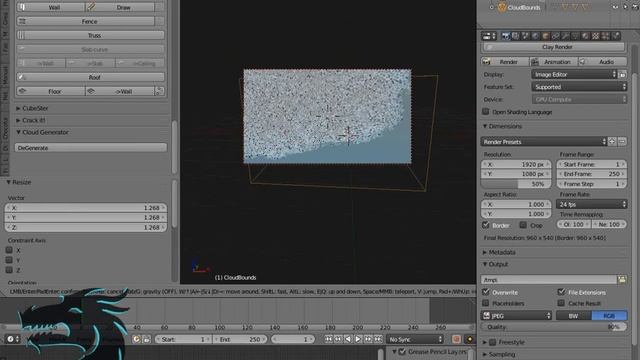Select the BW color mode
This screenshot has width=640, height=360.
coord(573,316)
